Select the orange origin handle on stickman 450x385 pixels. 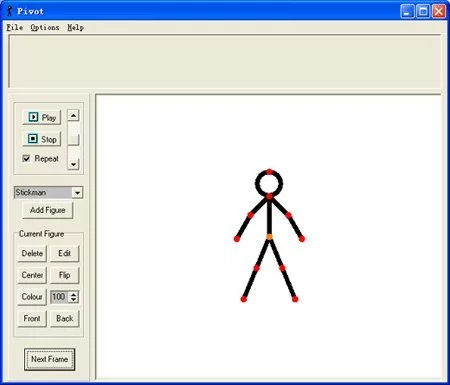(269, 237)
